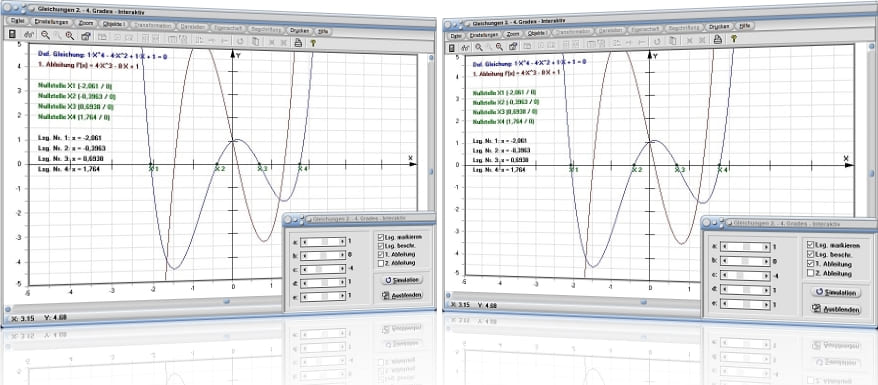
Task: Click coefficient a slider in right panel
Action: (x=745, y=246)
